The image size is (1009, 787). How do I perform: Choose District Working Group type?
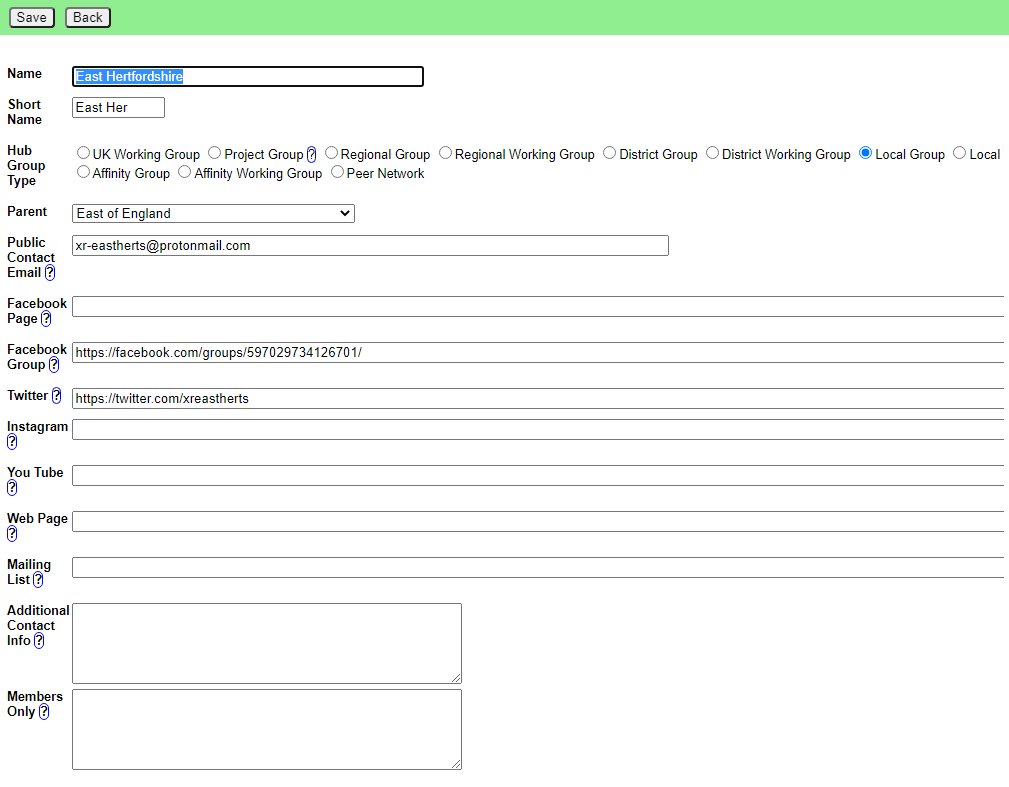712,153
